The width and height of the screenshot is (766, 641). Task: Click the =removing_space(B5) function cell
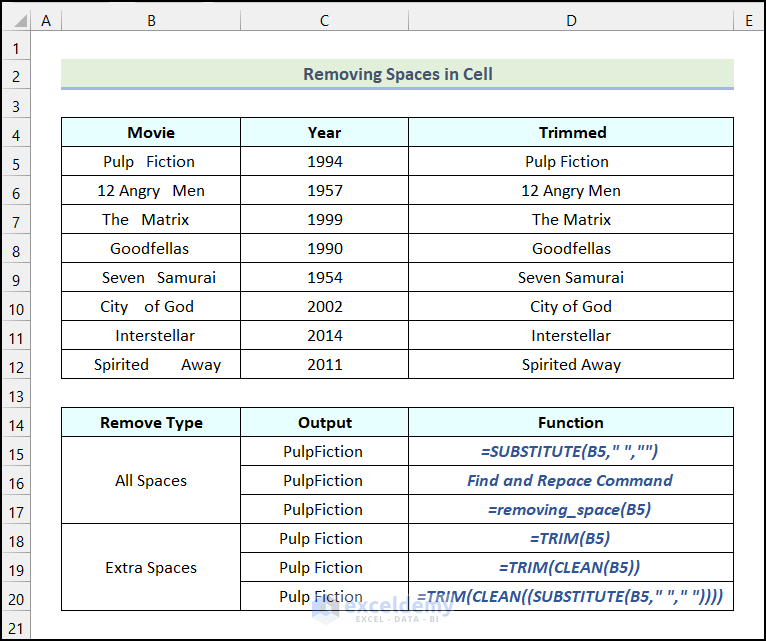570,510
